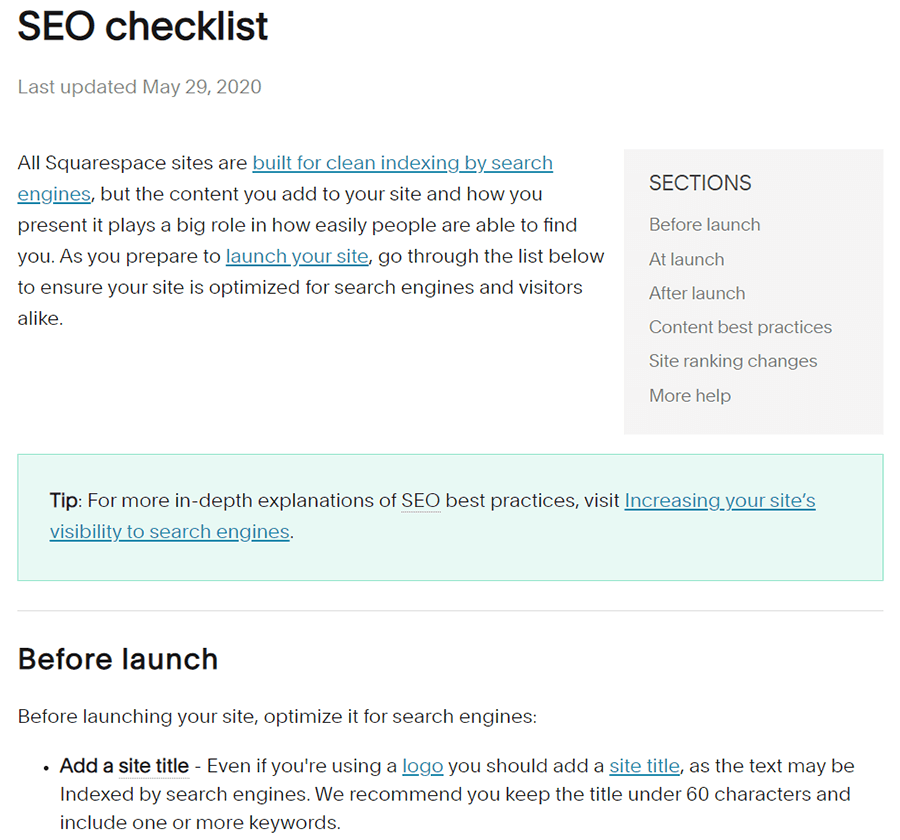Screen dimensions: 900x840
Task: Click the SEO checklist page heading
Action: 143,26
